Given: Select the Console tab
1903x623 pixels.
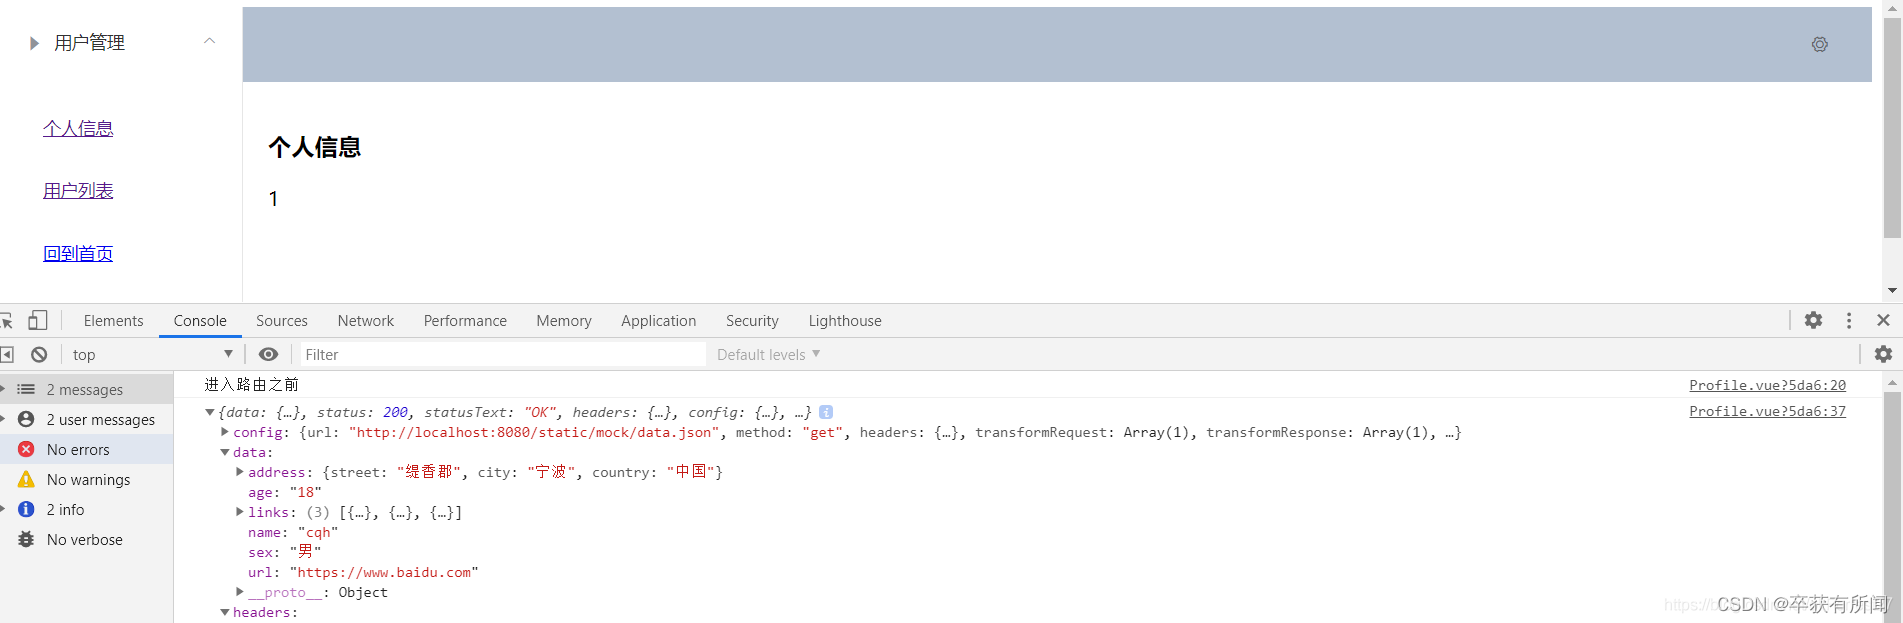Looking at the screenshot, I should click(x=200, y=321).
